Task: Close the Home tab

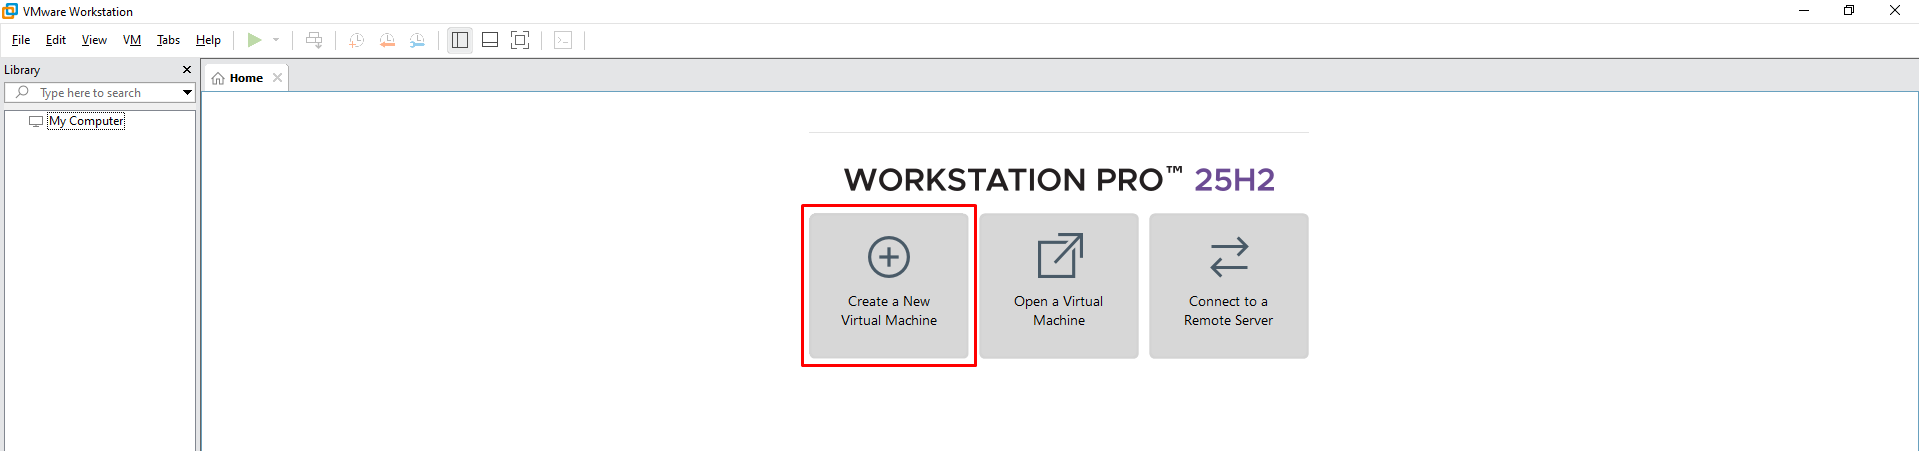Action: (278, 78)
